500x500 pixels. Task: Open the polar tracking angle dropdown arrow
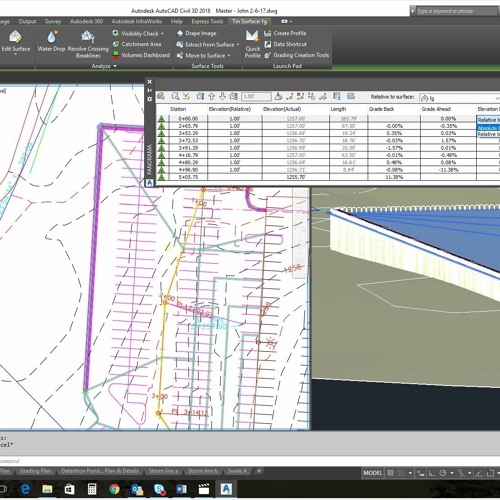click(x=452, y=473)
